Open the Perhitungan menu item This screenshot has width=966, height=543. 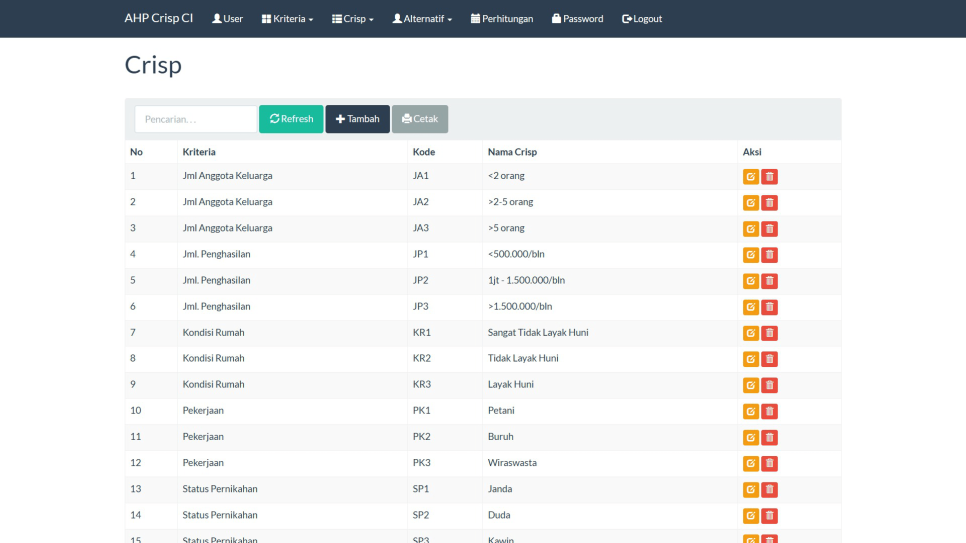[x=502, y=19]
